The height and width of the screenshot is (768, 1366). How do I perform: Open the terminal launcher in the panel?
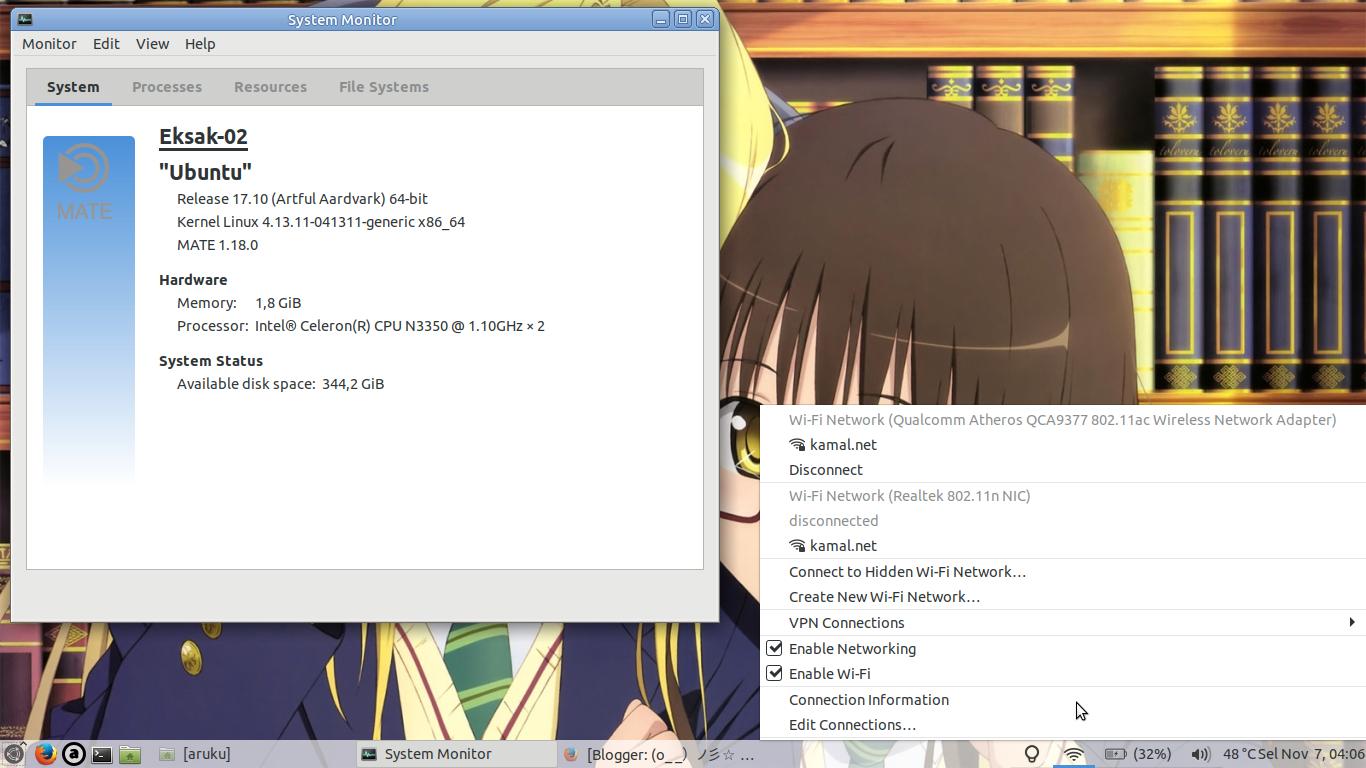102,754
